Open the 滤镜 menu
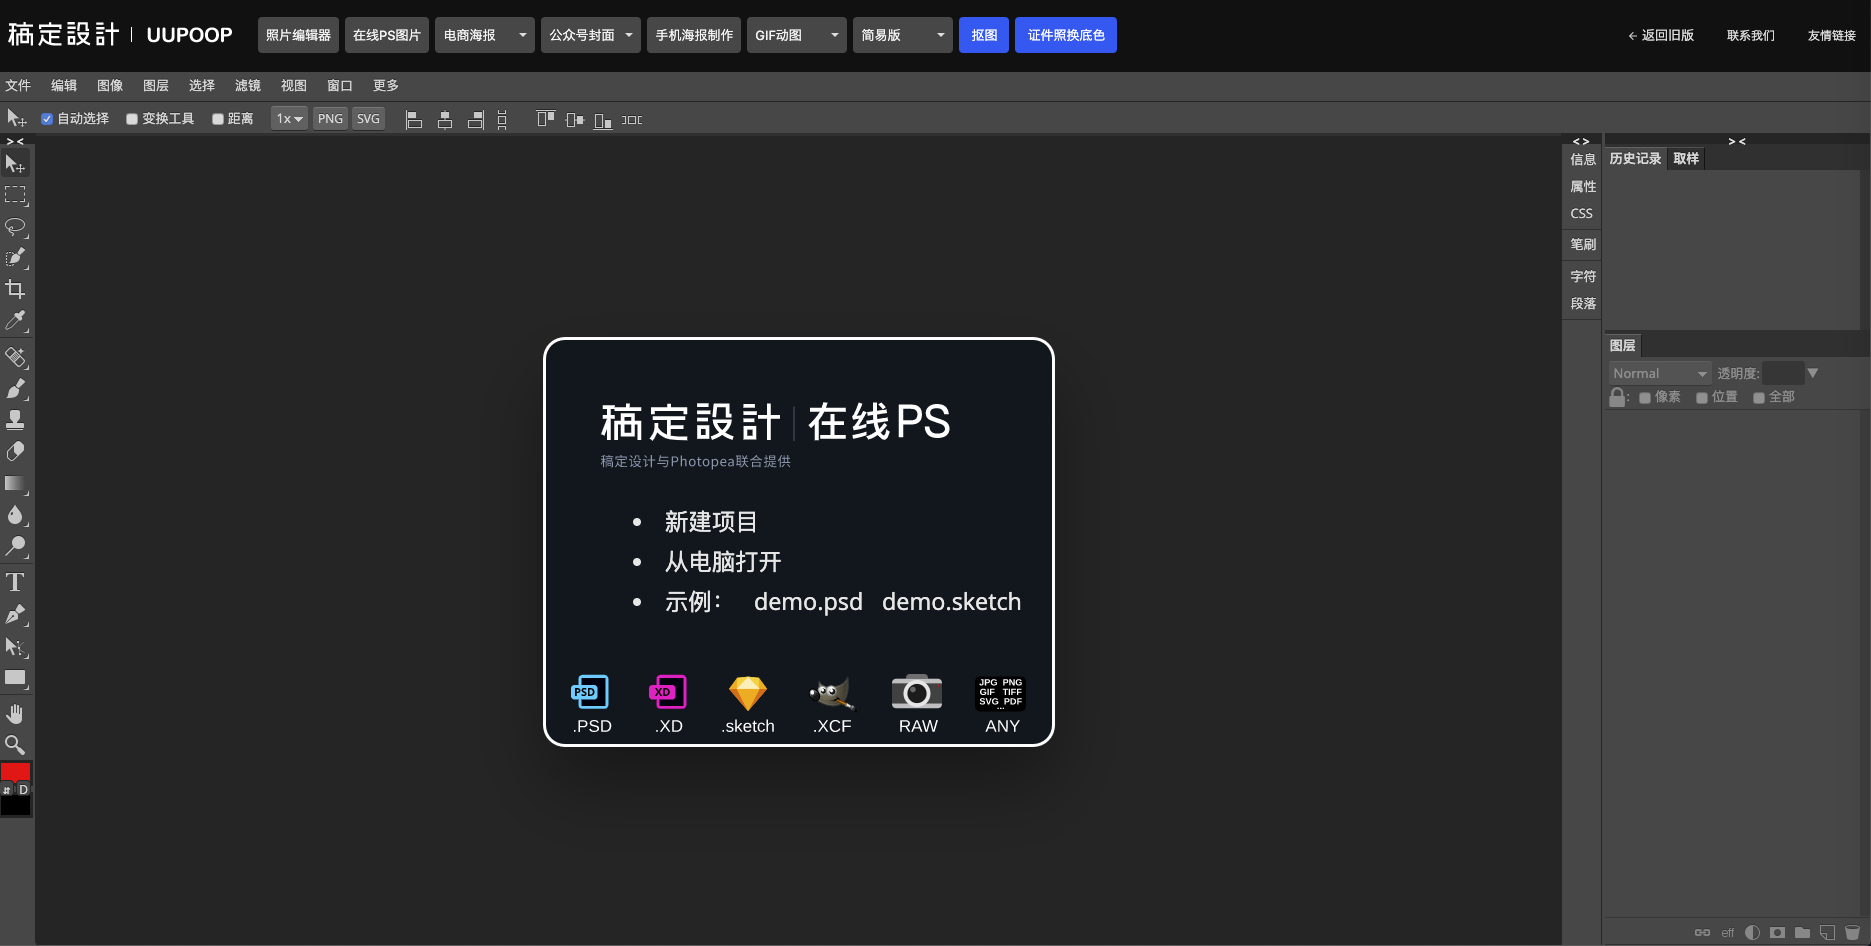The width and height of the screenshot is (1871, 946). (248, 86)
